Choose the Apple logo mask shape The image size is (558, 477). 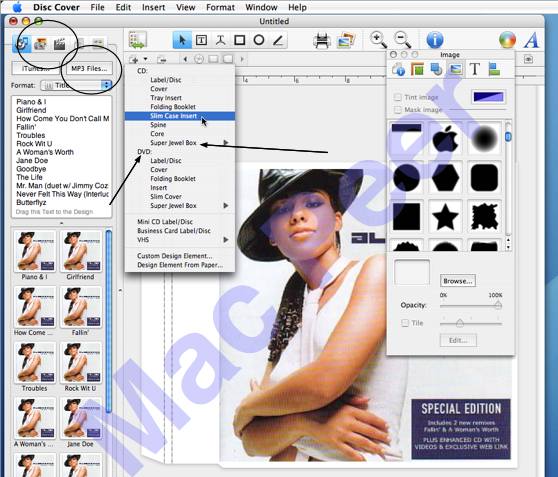click(x=445, y=138)
